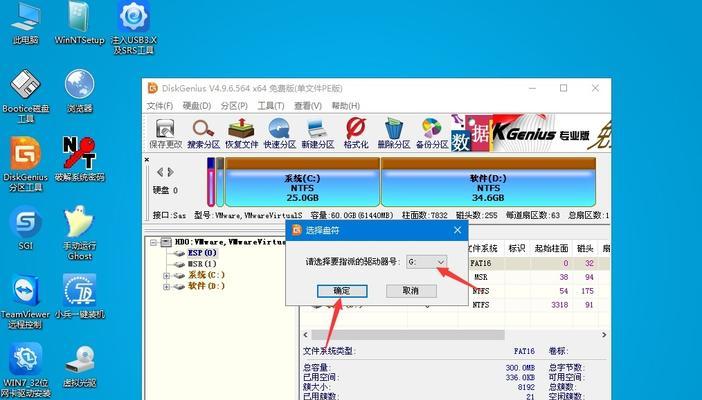Expand 软件(D:) tree node

pyautogui.click(x=167, y=287)
